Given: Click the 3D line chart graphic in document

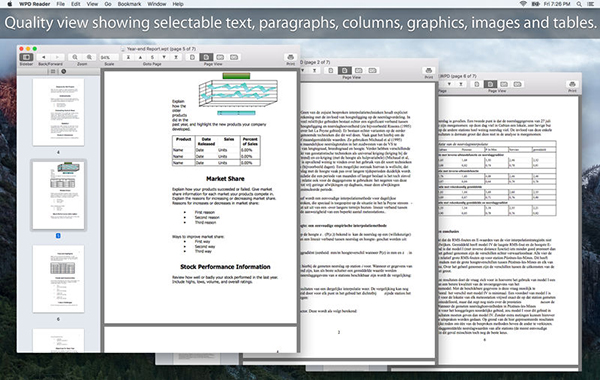Looking at the screenshot, I should [x=238, y=94].
